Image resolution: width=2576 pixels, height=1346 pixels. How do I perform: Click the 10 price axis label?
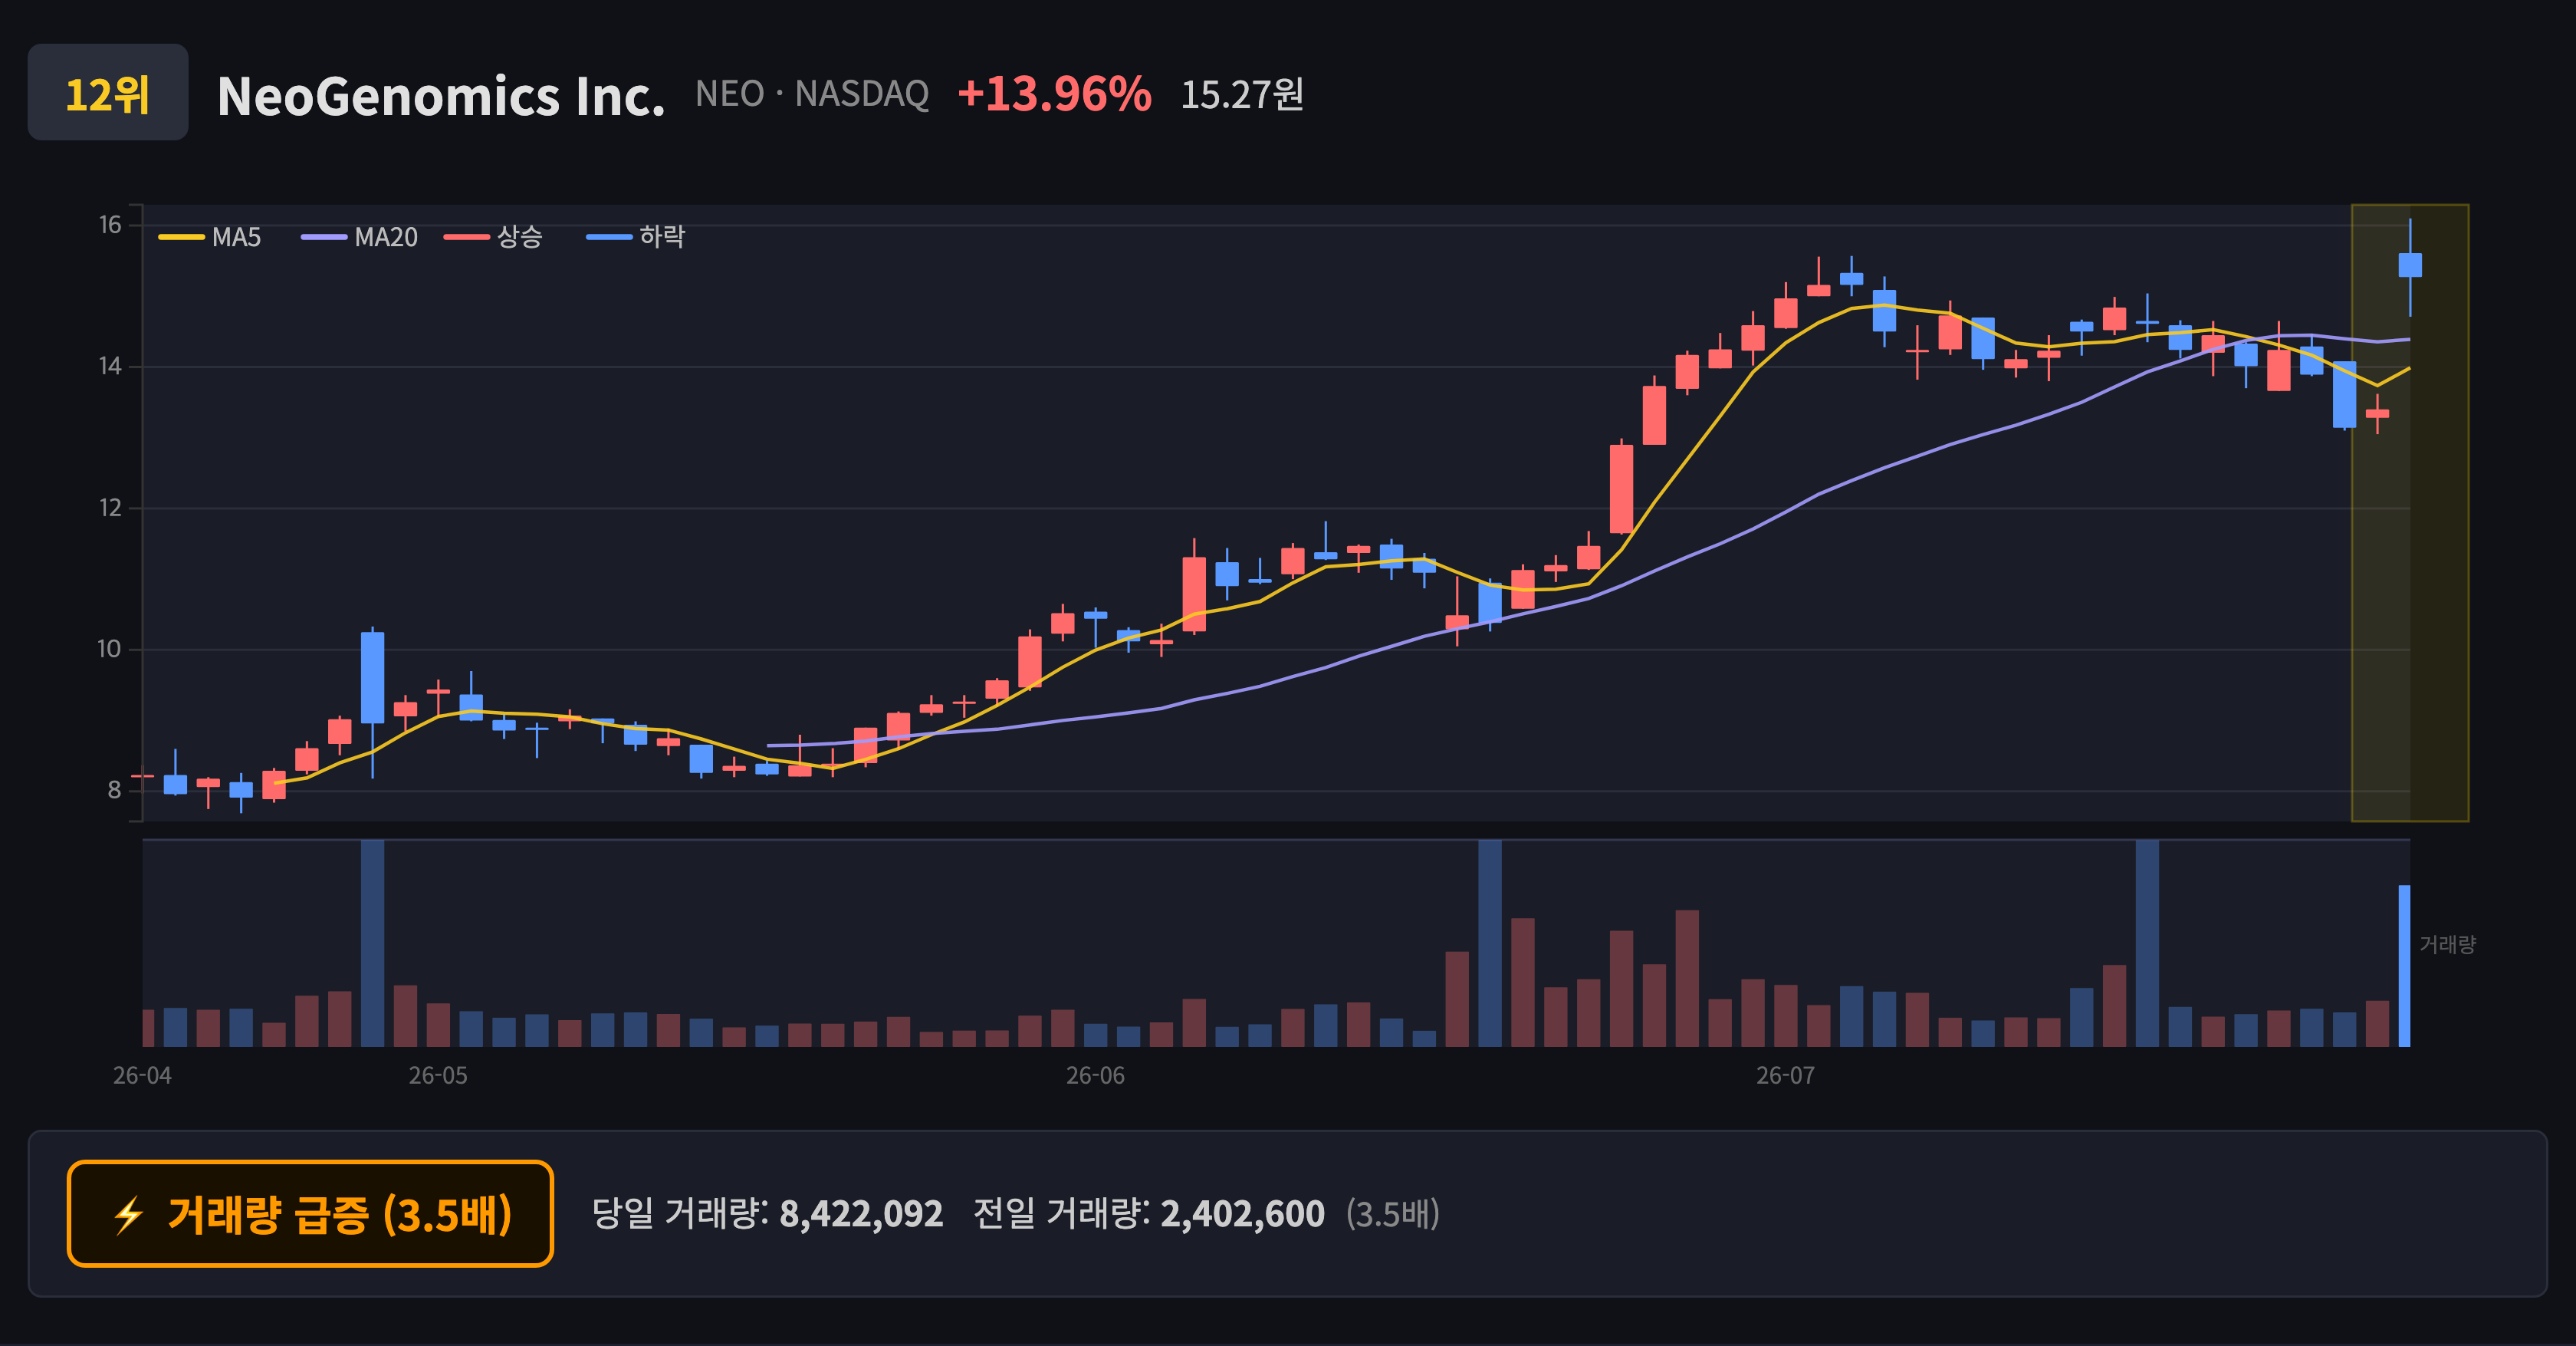[x=109, y=649]
